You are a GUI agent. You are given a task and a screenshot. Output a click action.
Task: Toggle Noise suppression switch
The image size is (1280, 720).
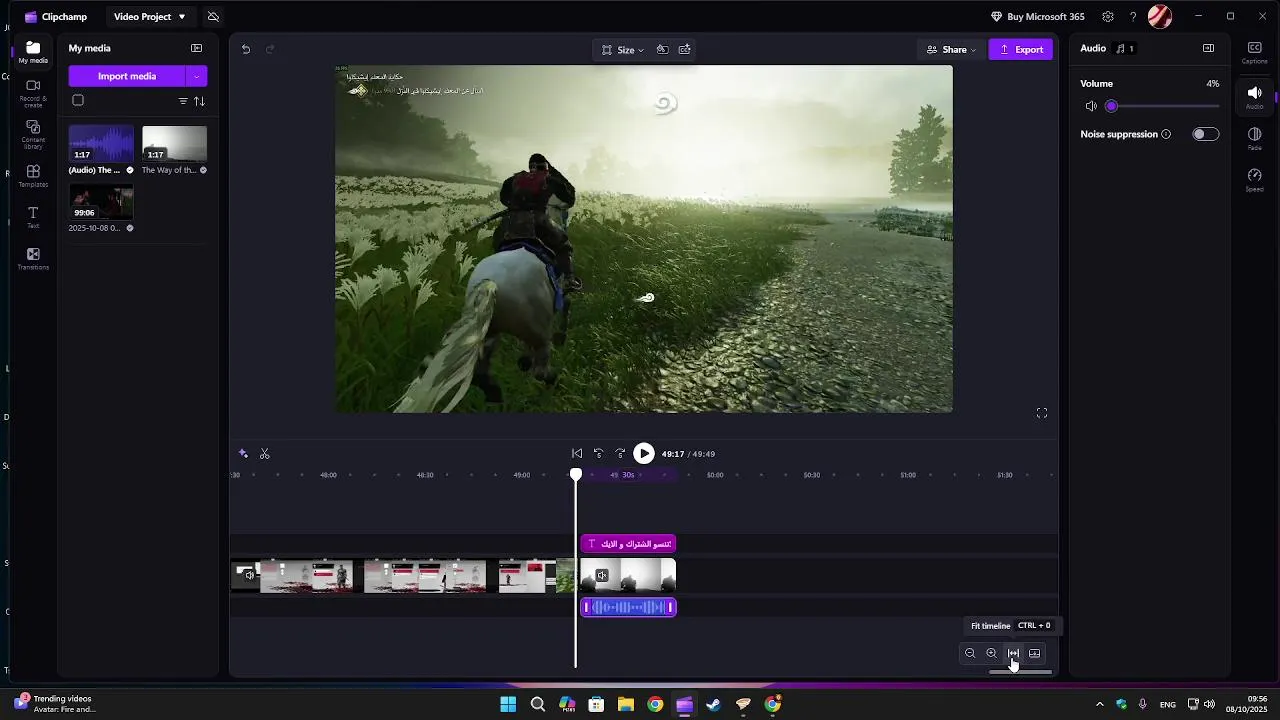click(x=1206, y=134)
